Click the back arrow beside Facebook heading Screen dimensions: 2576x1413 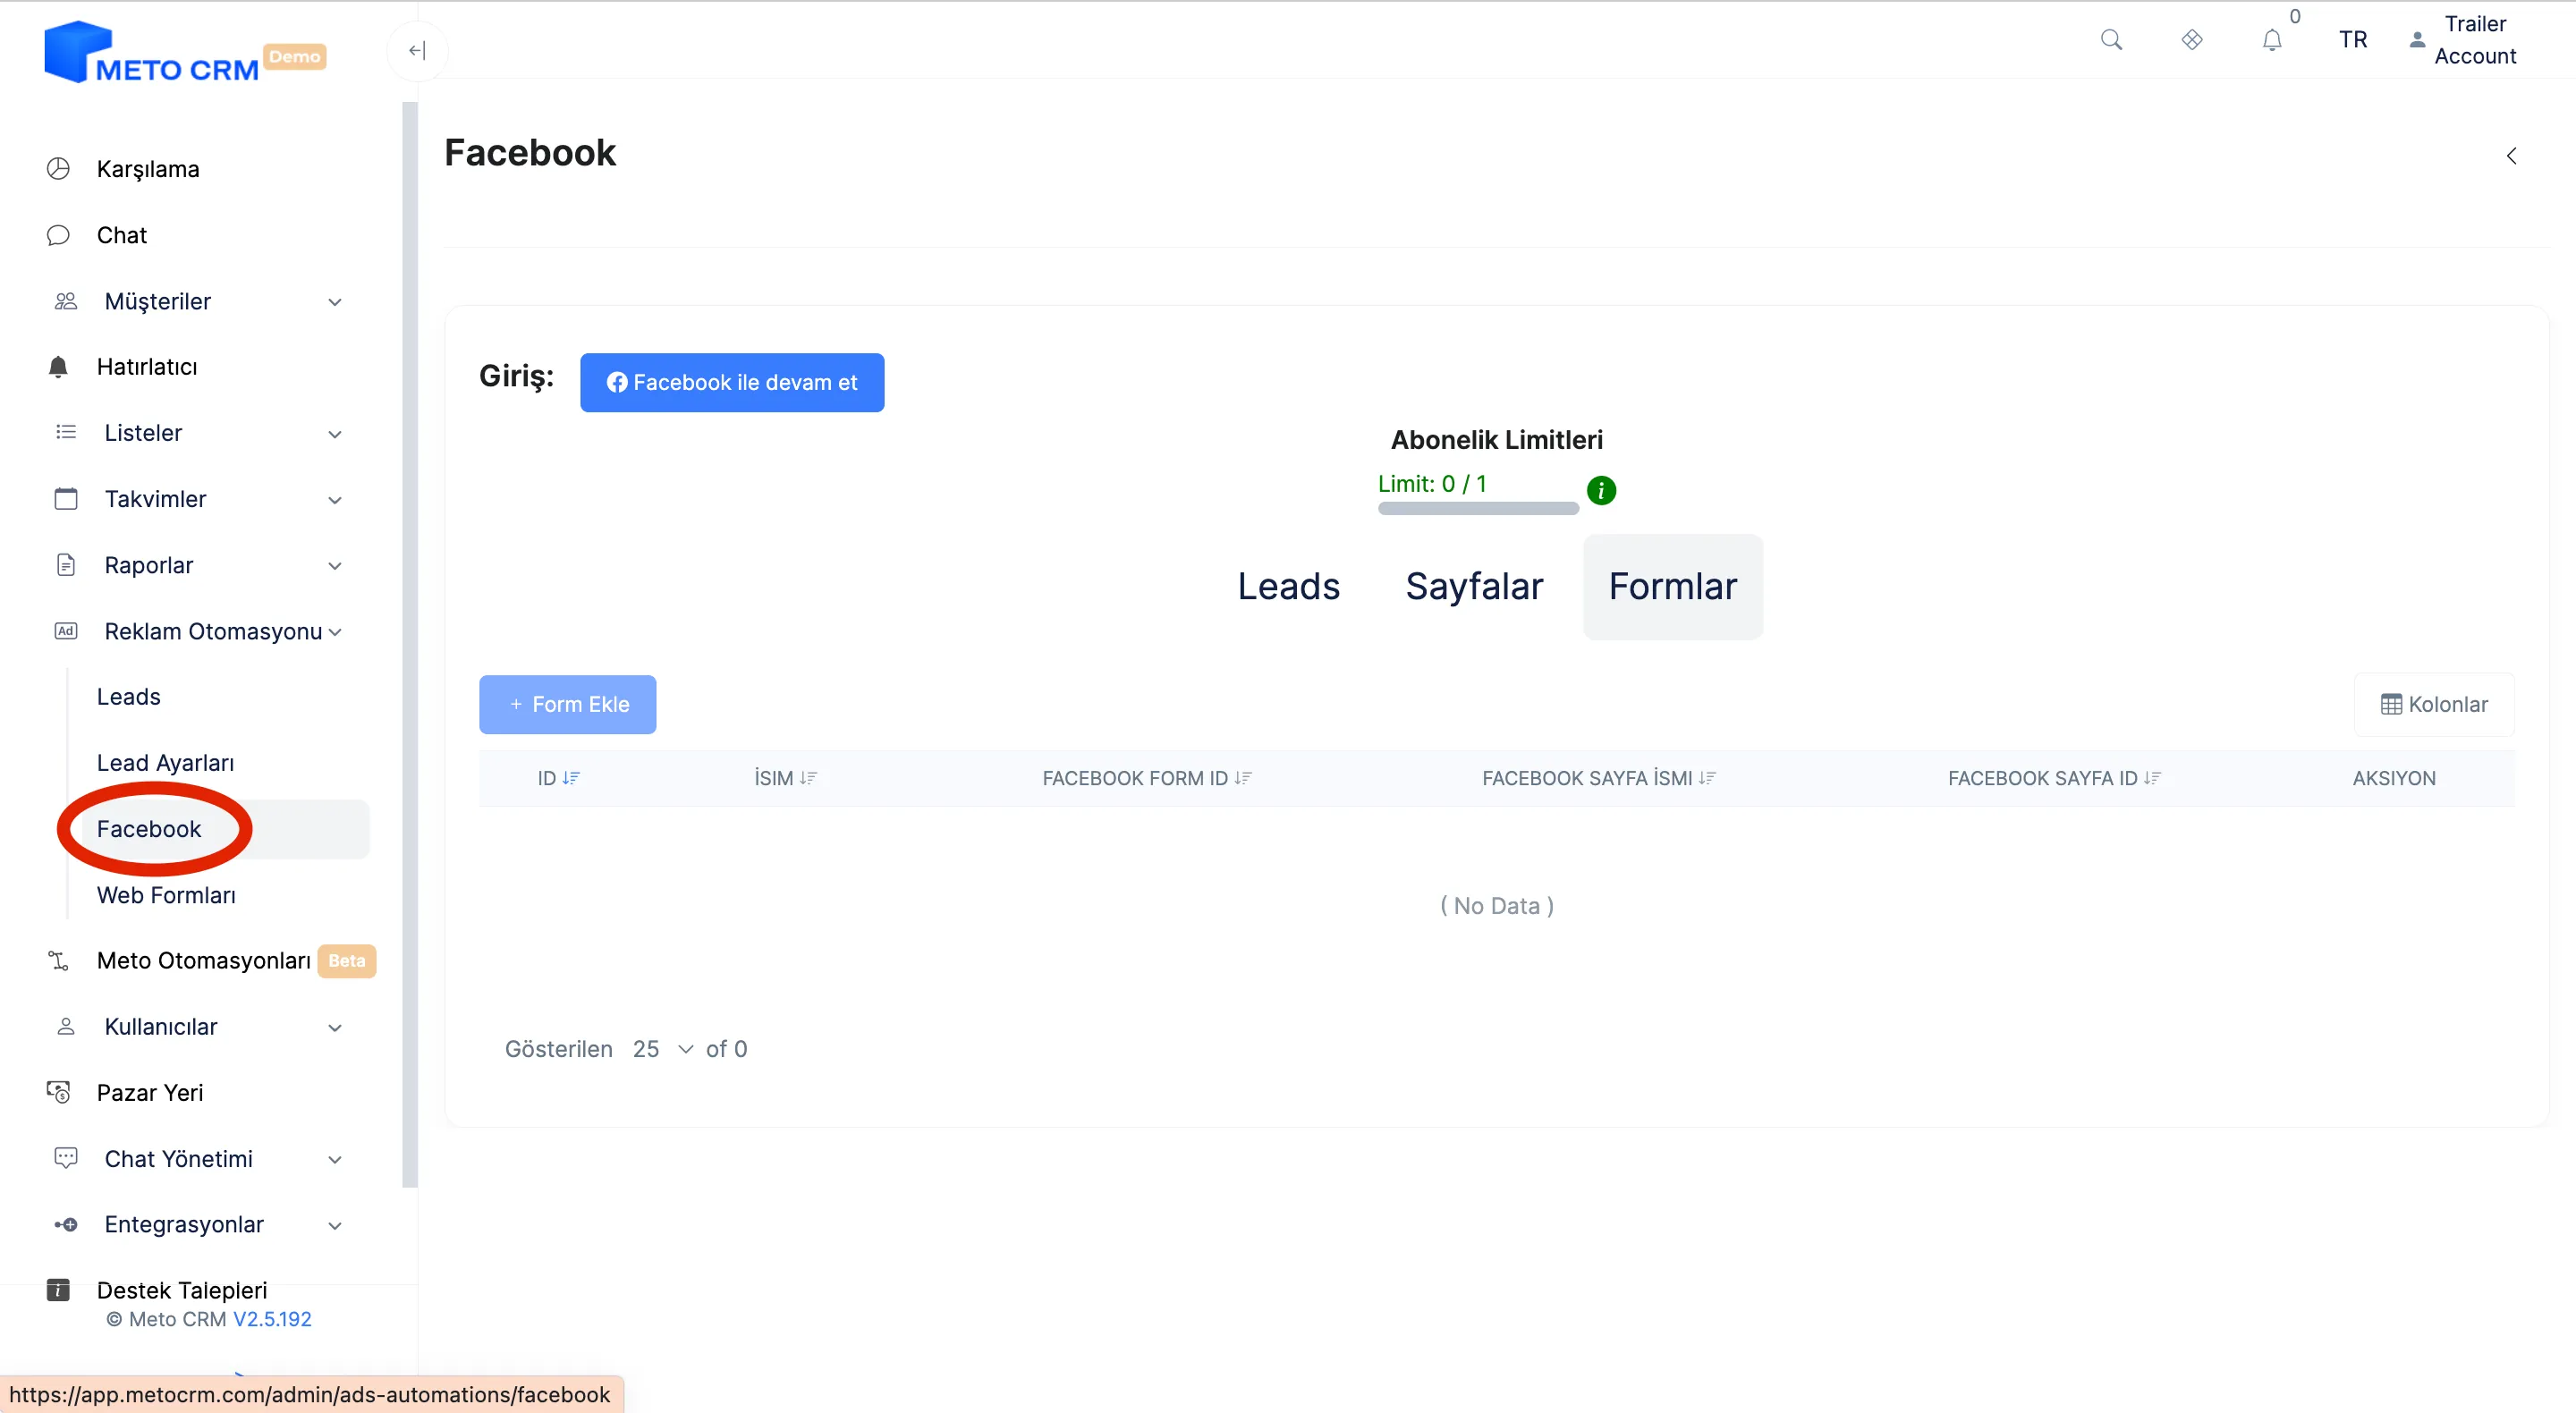pyautogui.click(x=2511, y=156)
